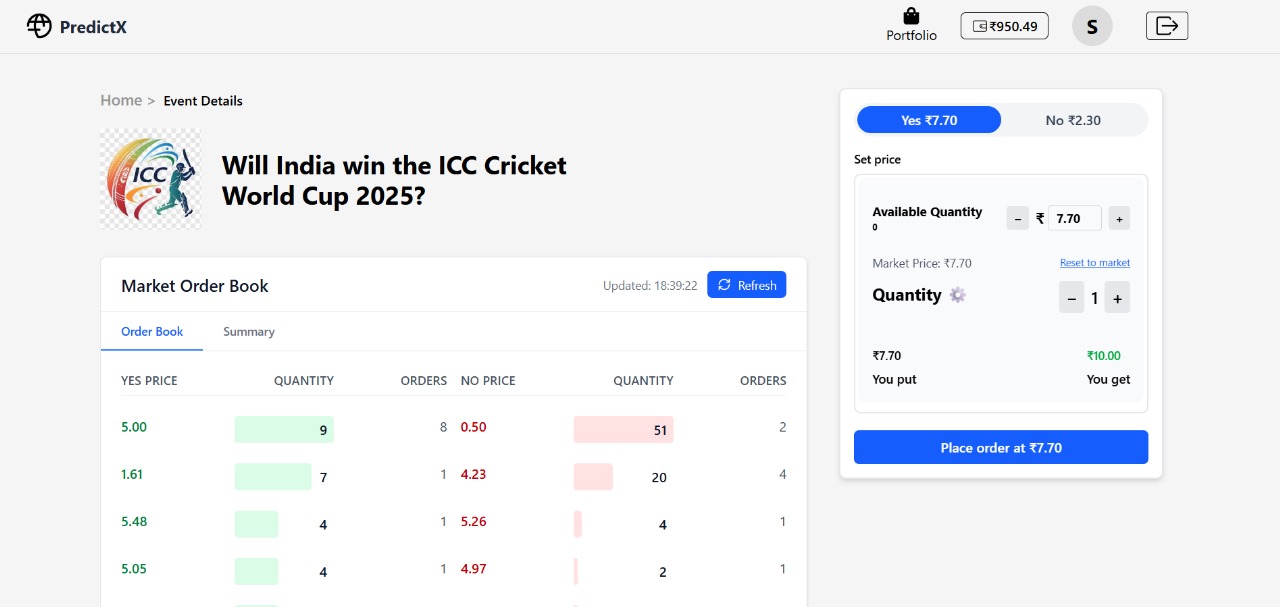Select the Order Book tab

(x=152, y=332)
